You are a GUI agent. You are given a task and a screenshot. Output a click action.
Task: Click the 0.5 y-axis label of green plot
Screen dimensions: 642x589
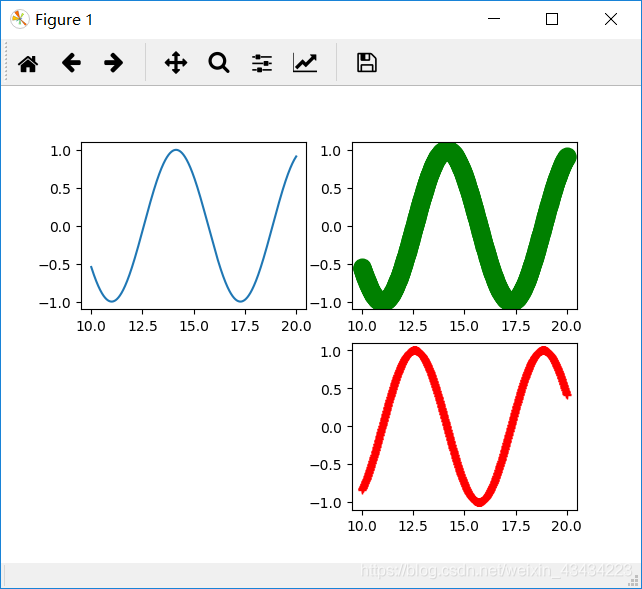331,189
